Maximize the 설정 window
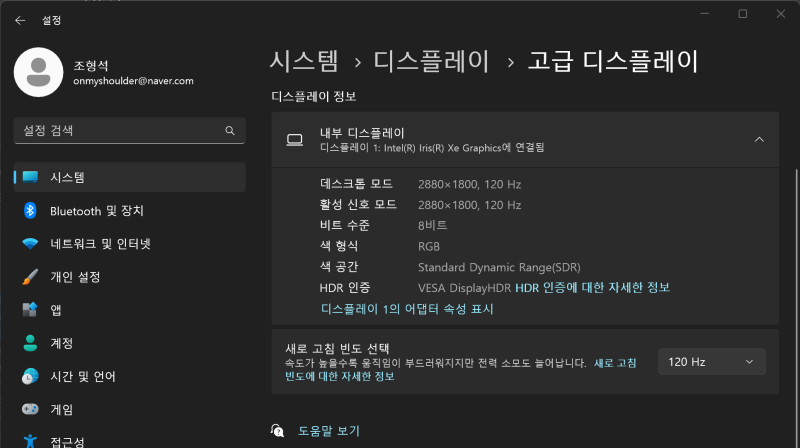Image resolution: width=800 pixels, height=448 pixels. click(x=743, y=14)
